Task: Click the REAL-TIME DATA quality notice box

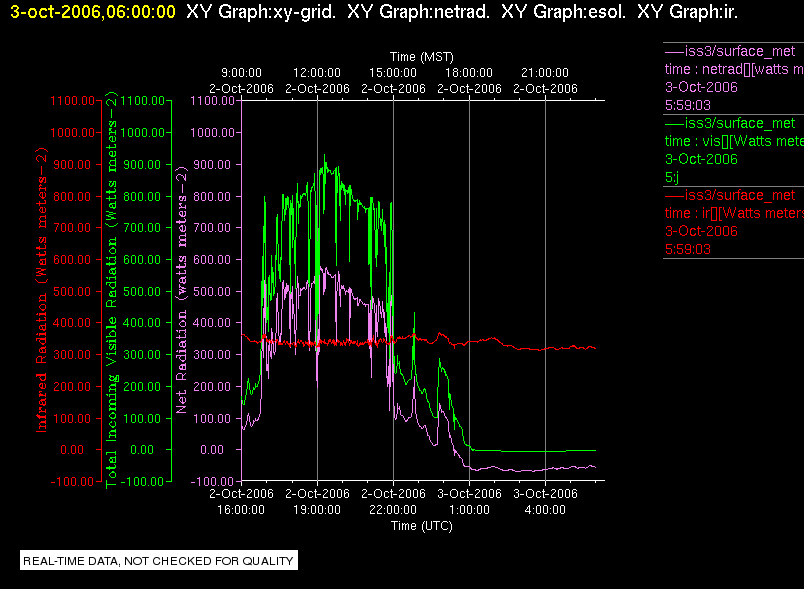Action: 159,560
